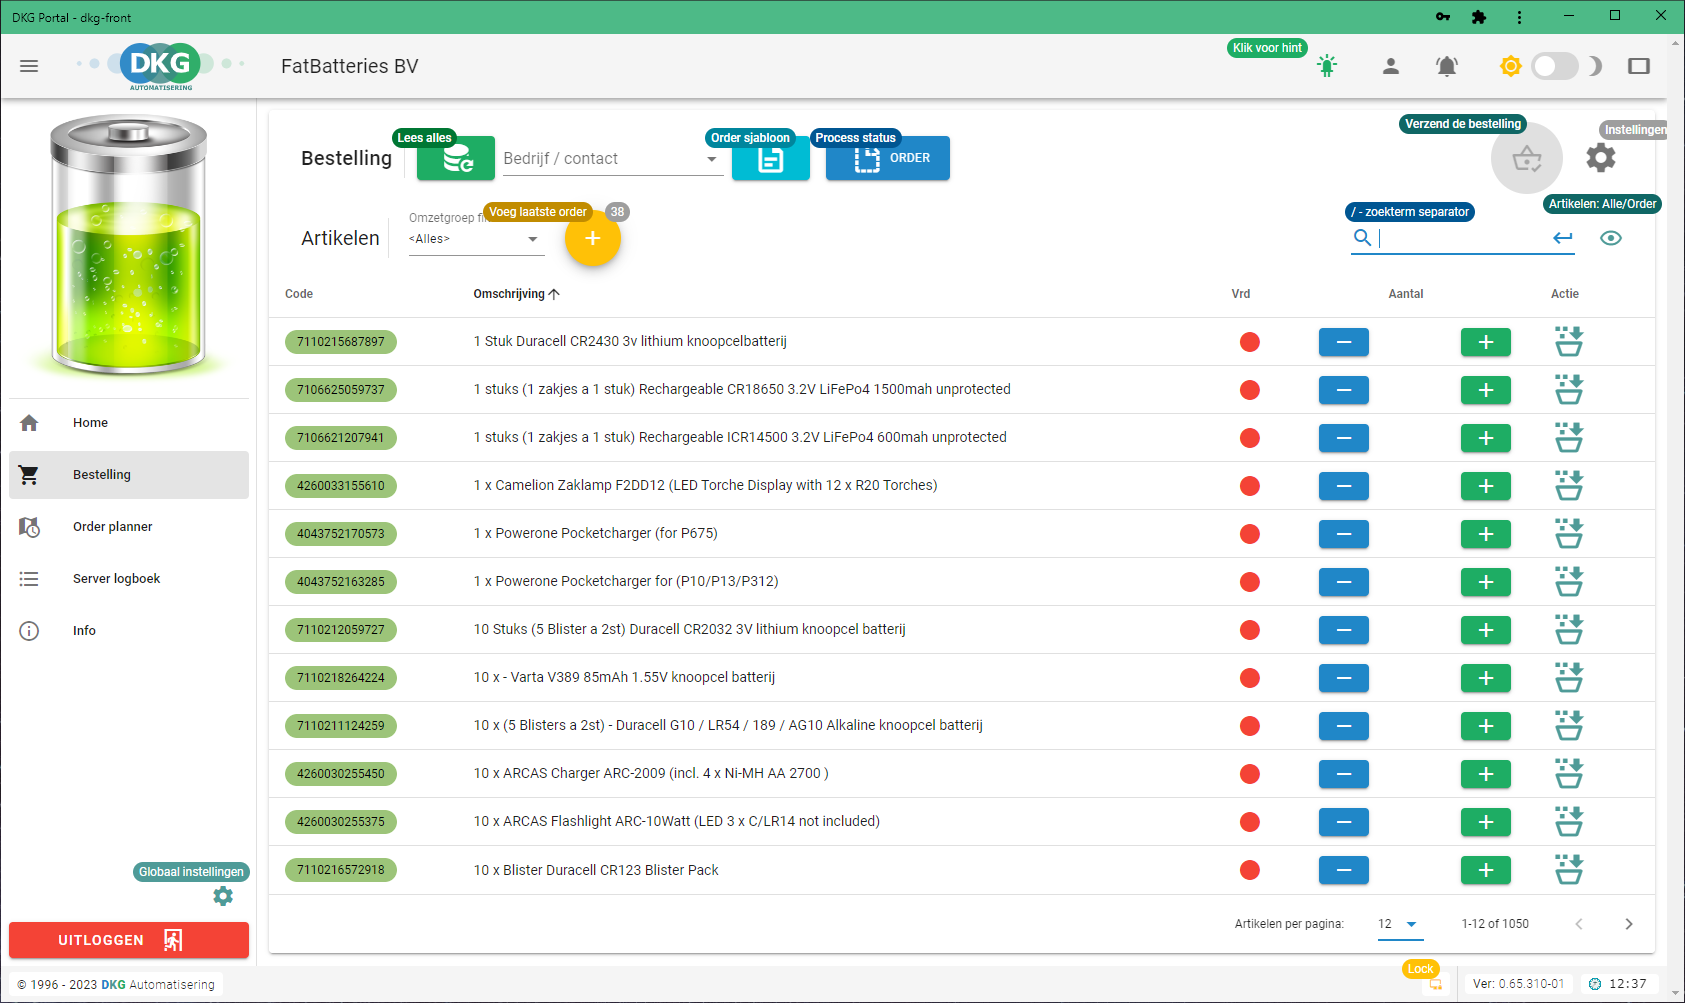Click article code 7110215687897 chip
This screenshot has height=1003, width=1685.
tap(341, 342)
